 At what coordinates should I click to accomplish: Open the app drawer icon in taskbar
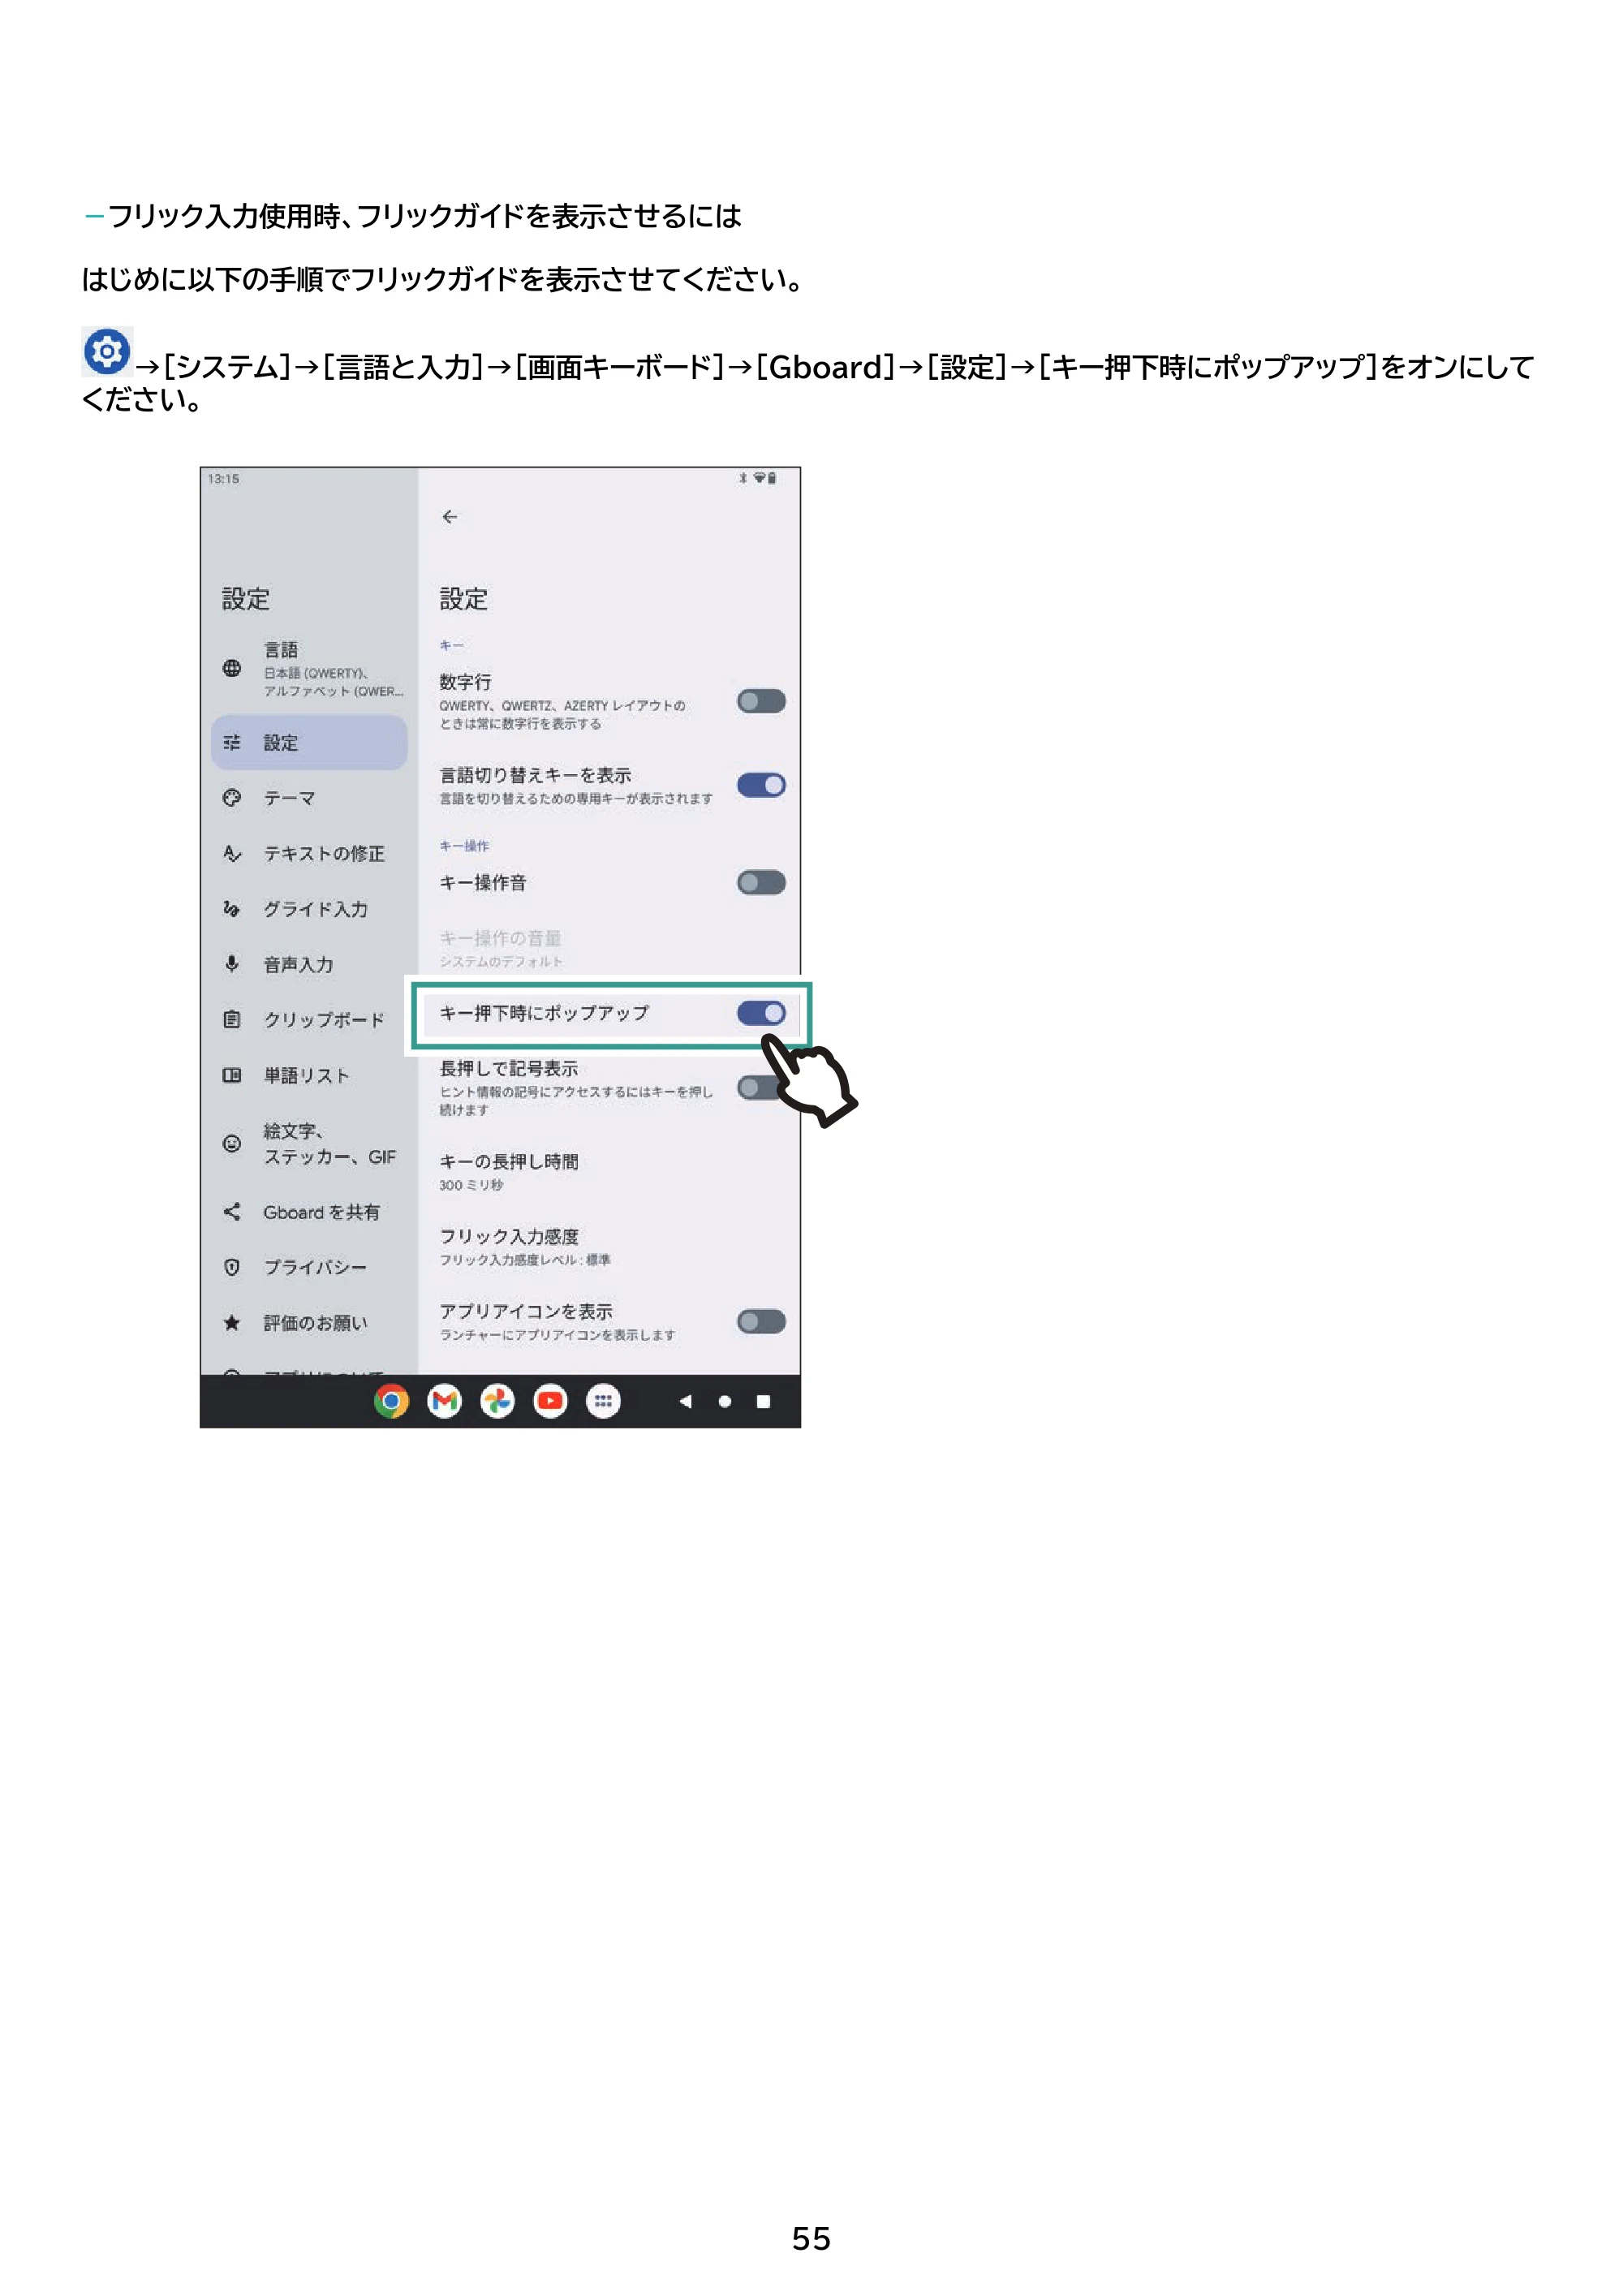[603, 1401]
